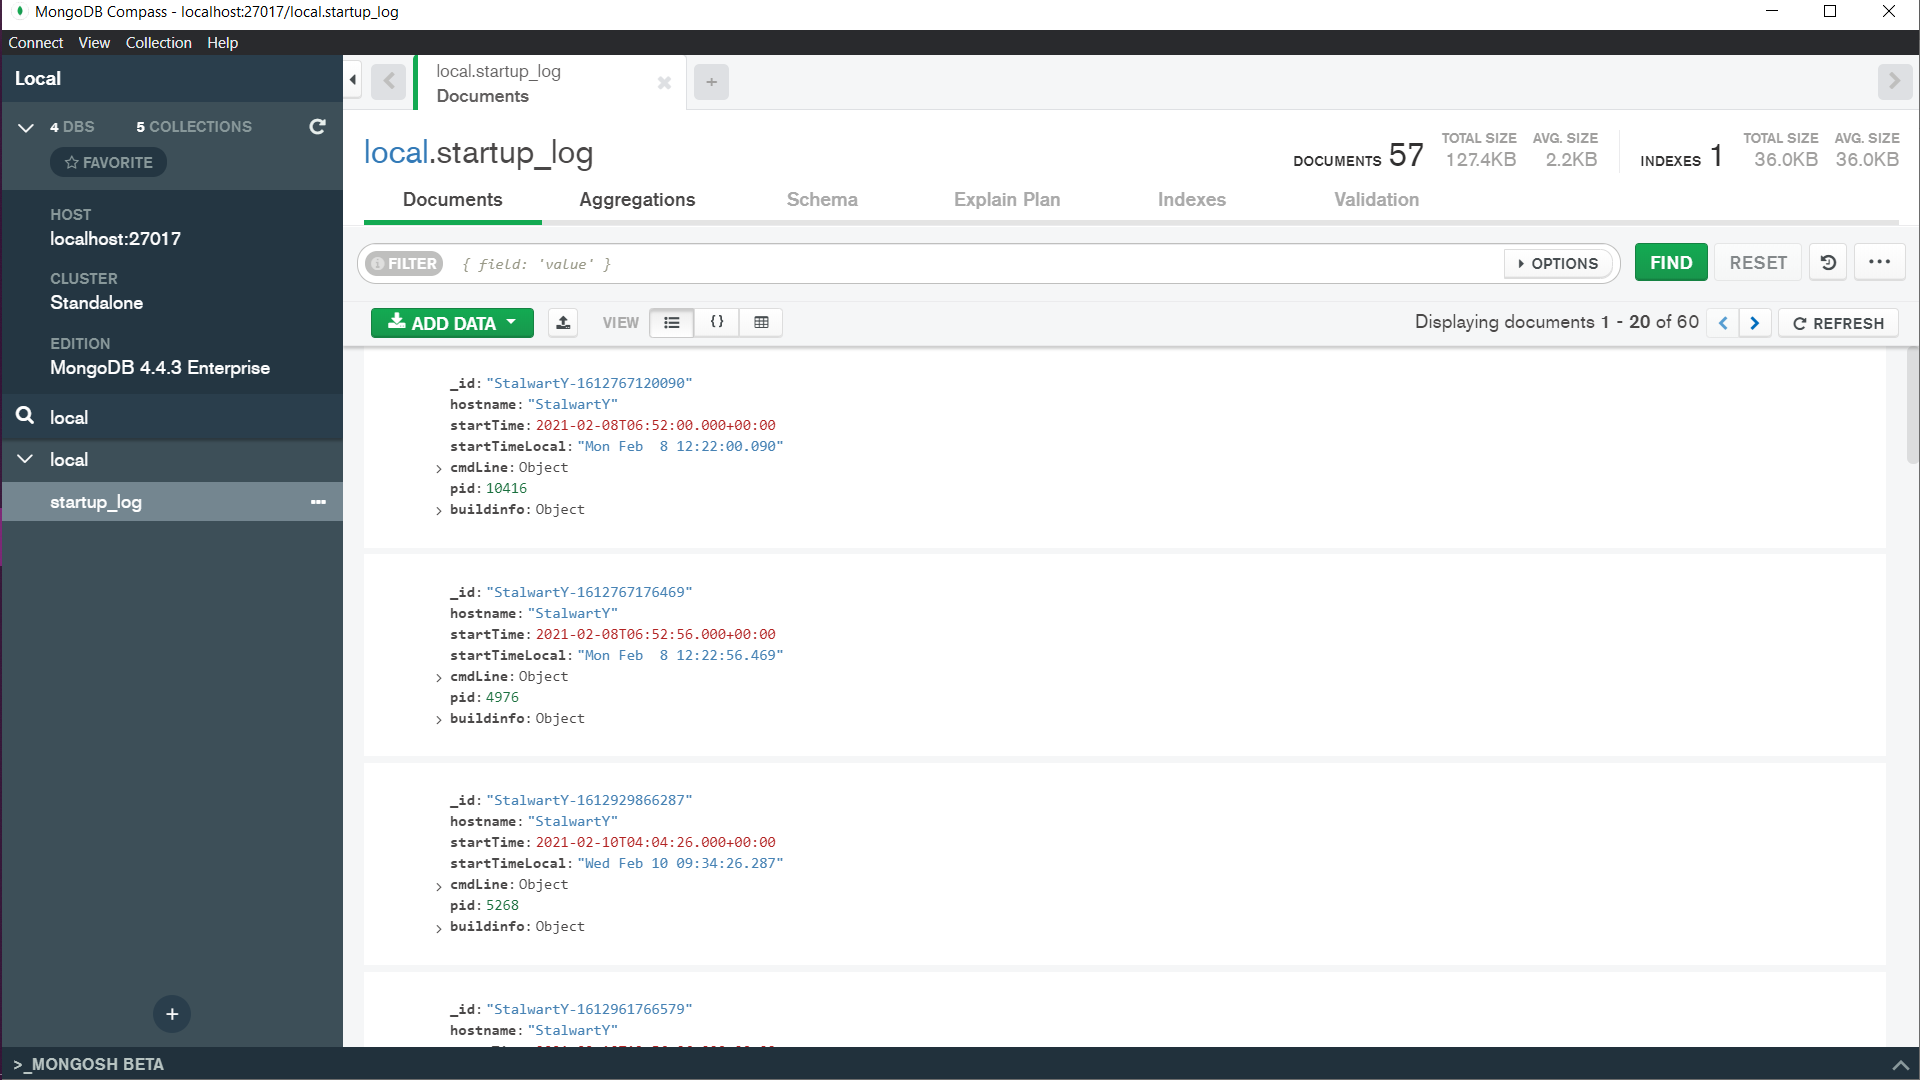Viewport: 1920px width, 1080px height.
Task: Expand cmdLine in document with pid 5268
Action: 439,886
